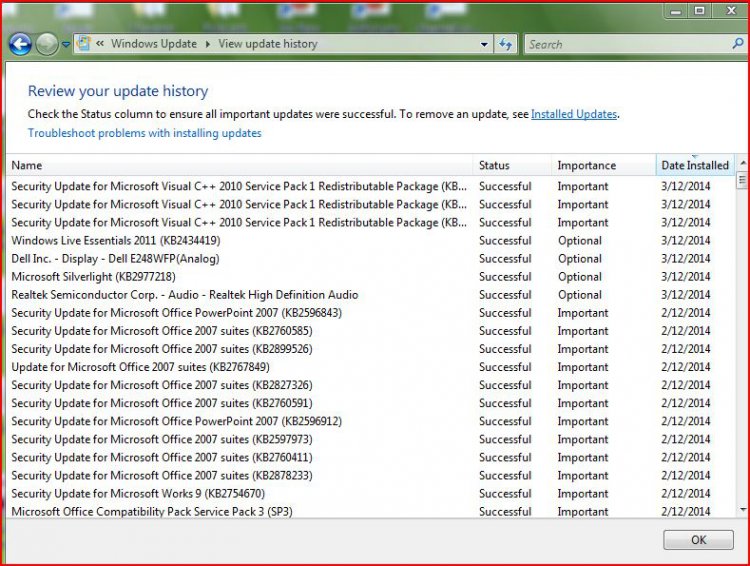Screen dimensions: 750x566
Task: Open the Installed Updates link
Action: 573,114
